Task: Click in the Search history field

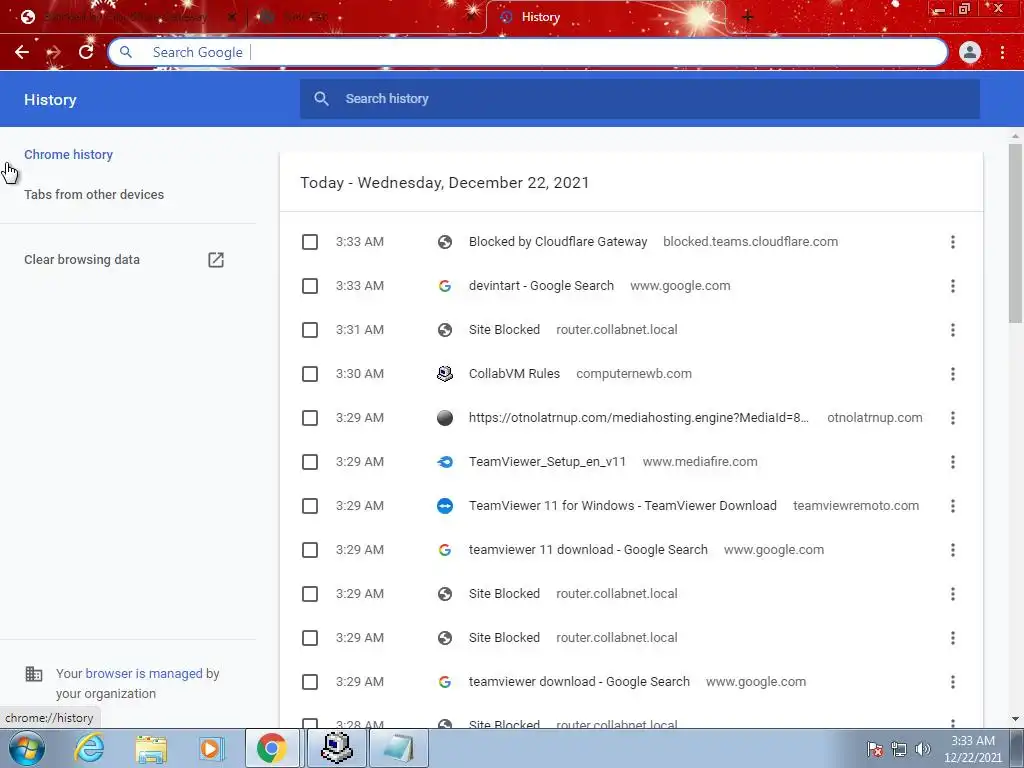Action: click(640, 99)
